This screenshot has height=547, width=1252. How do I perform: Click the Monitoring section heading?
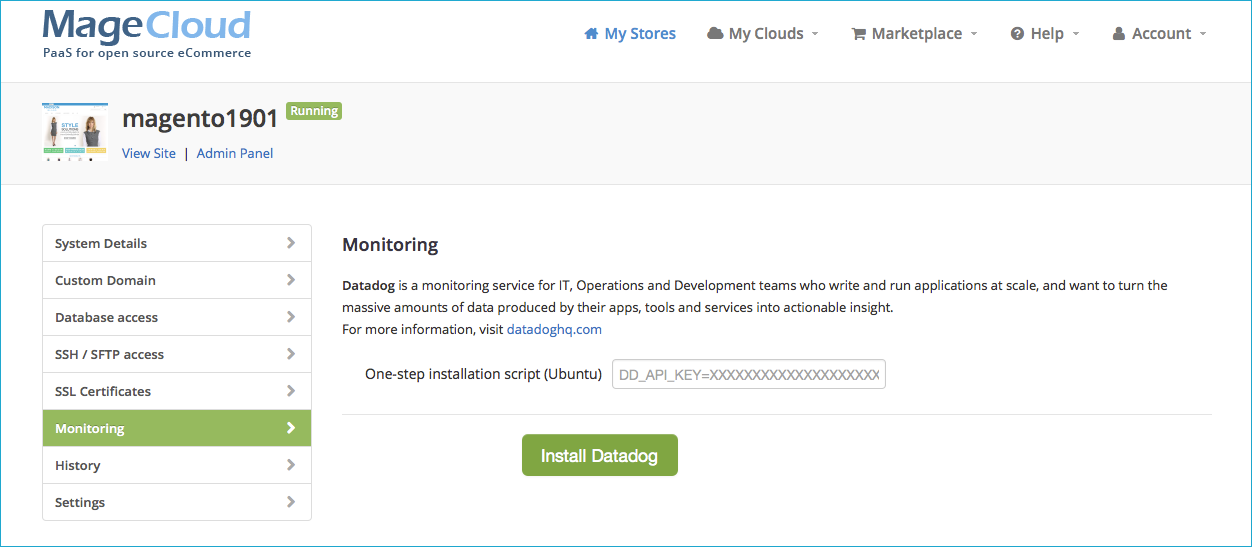pos(390,244)
